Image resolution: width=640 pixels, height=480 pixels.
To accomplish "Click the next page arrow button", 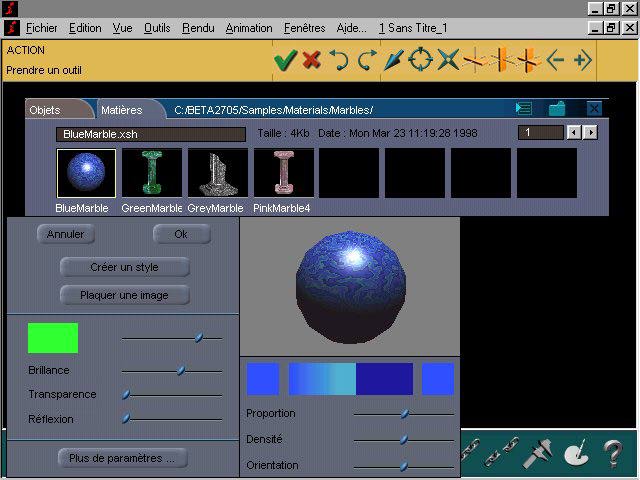I will click(591, 133).
